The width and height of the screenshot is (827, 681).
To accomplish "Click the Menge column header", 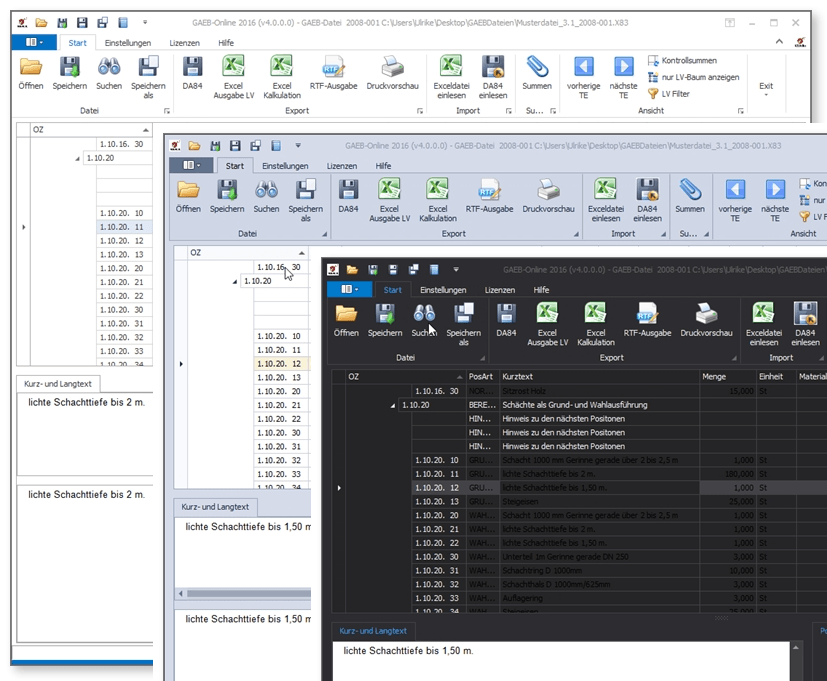I will (714, 376).
